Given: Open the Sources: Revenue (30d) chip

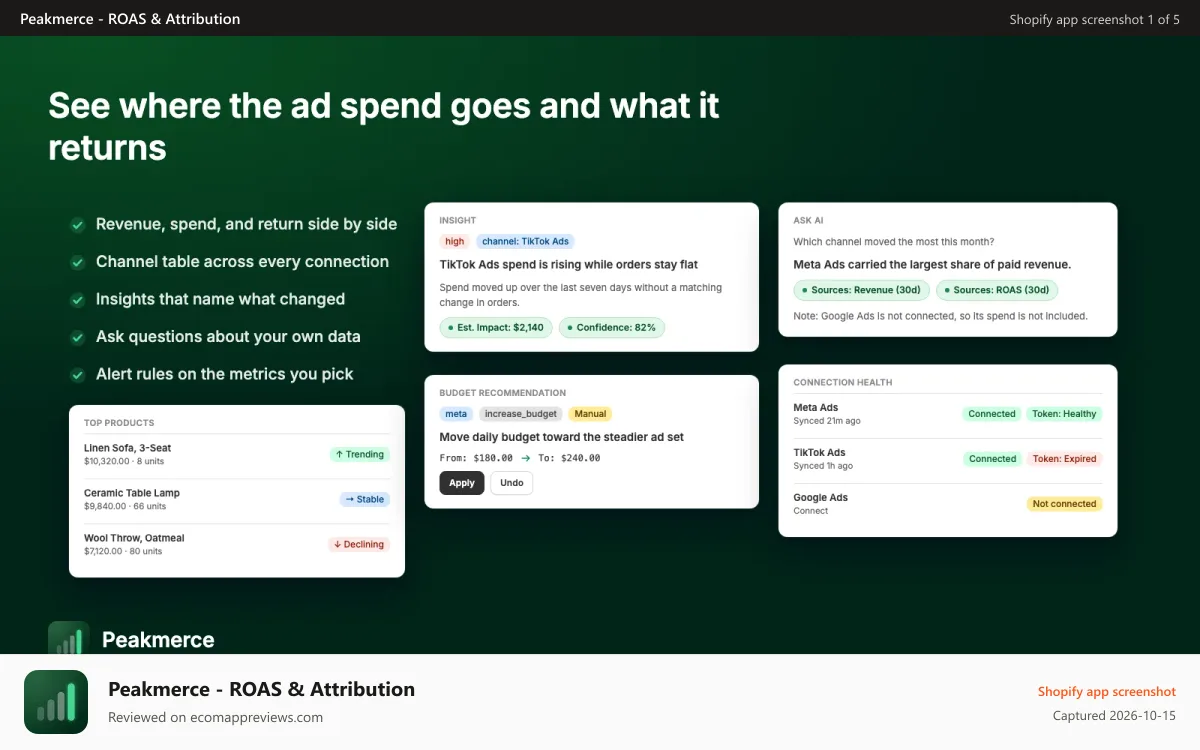Looking at the screenshot, I should pyautogui.click(x=862, y=290).
